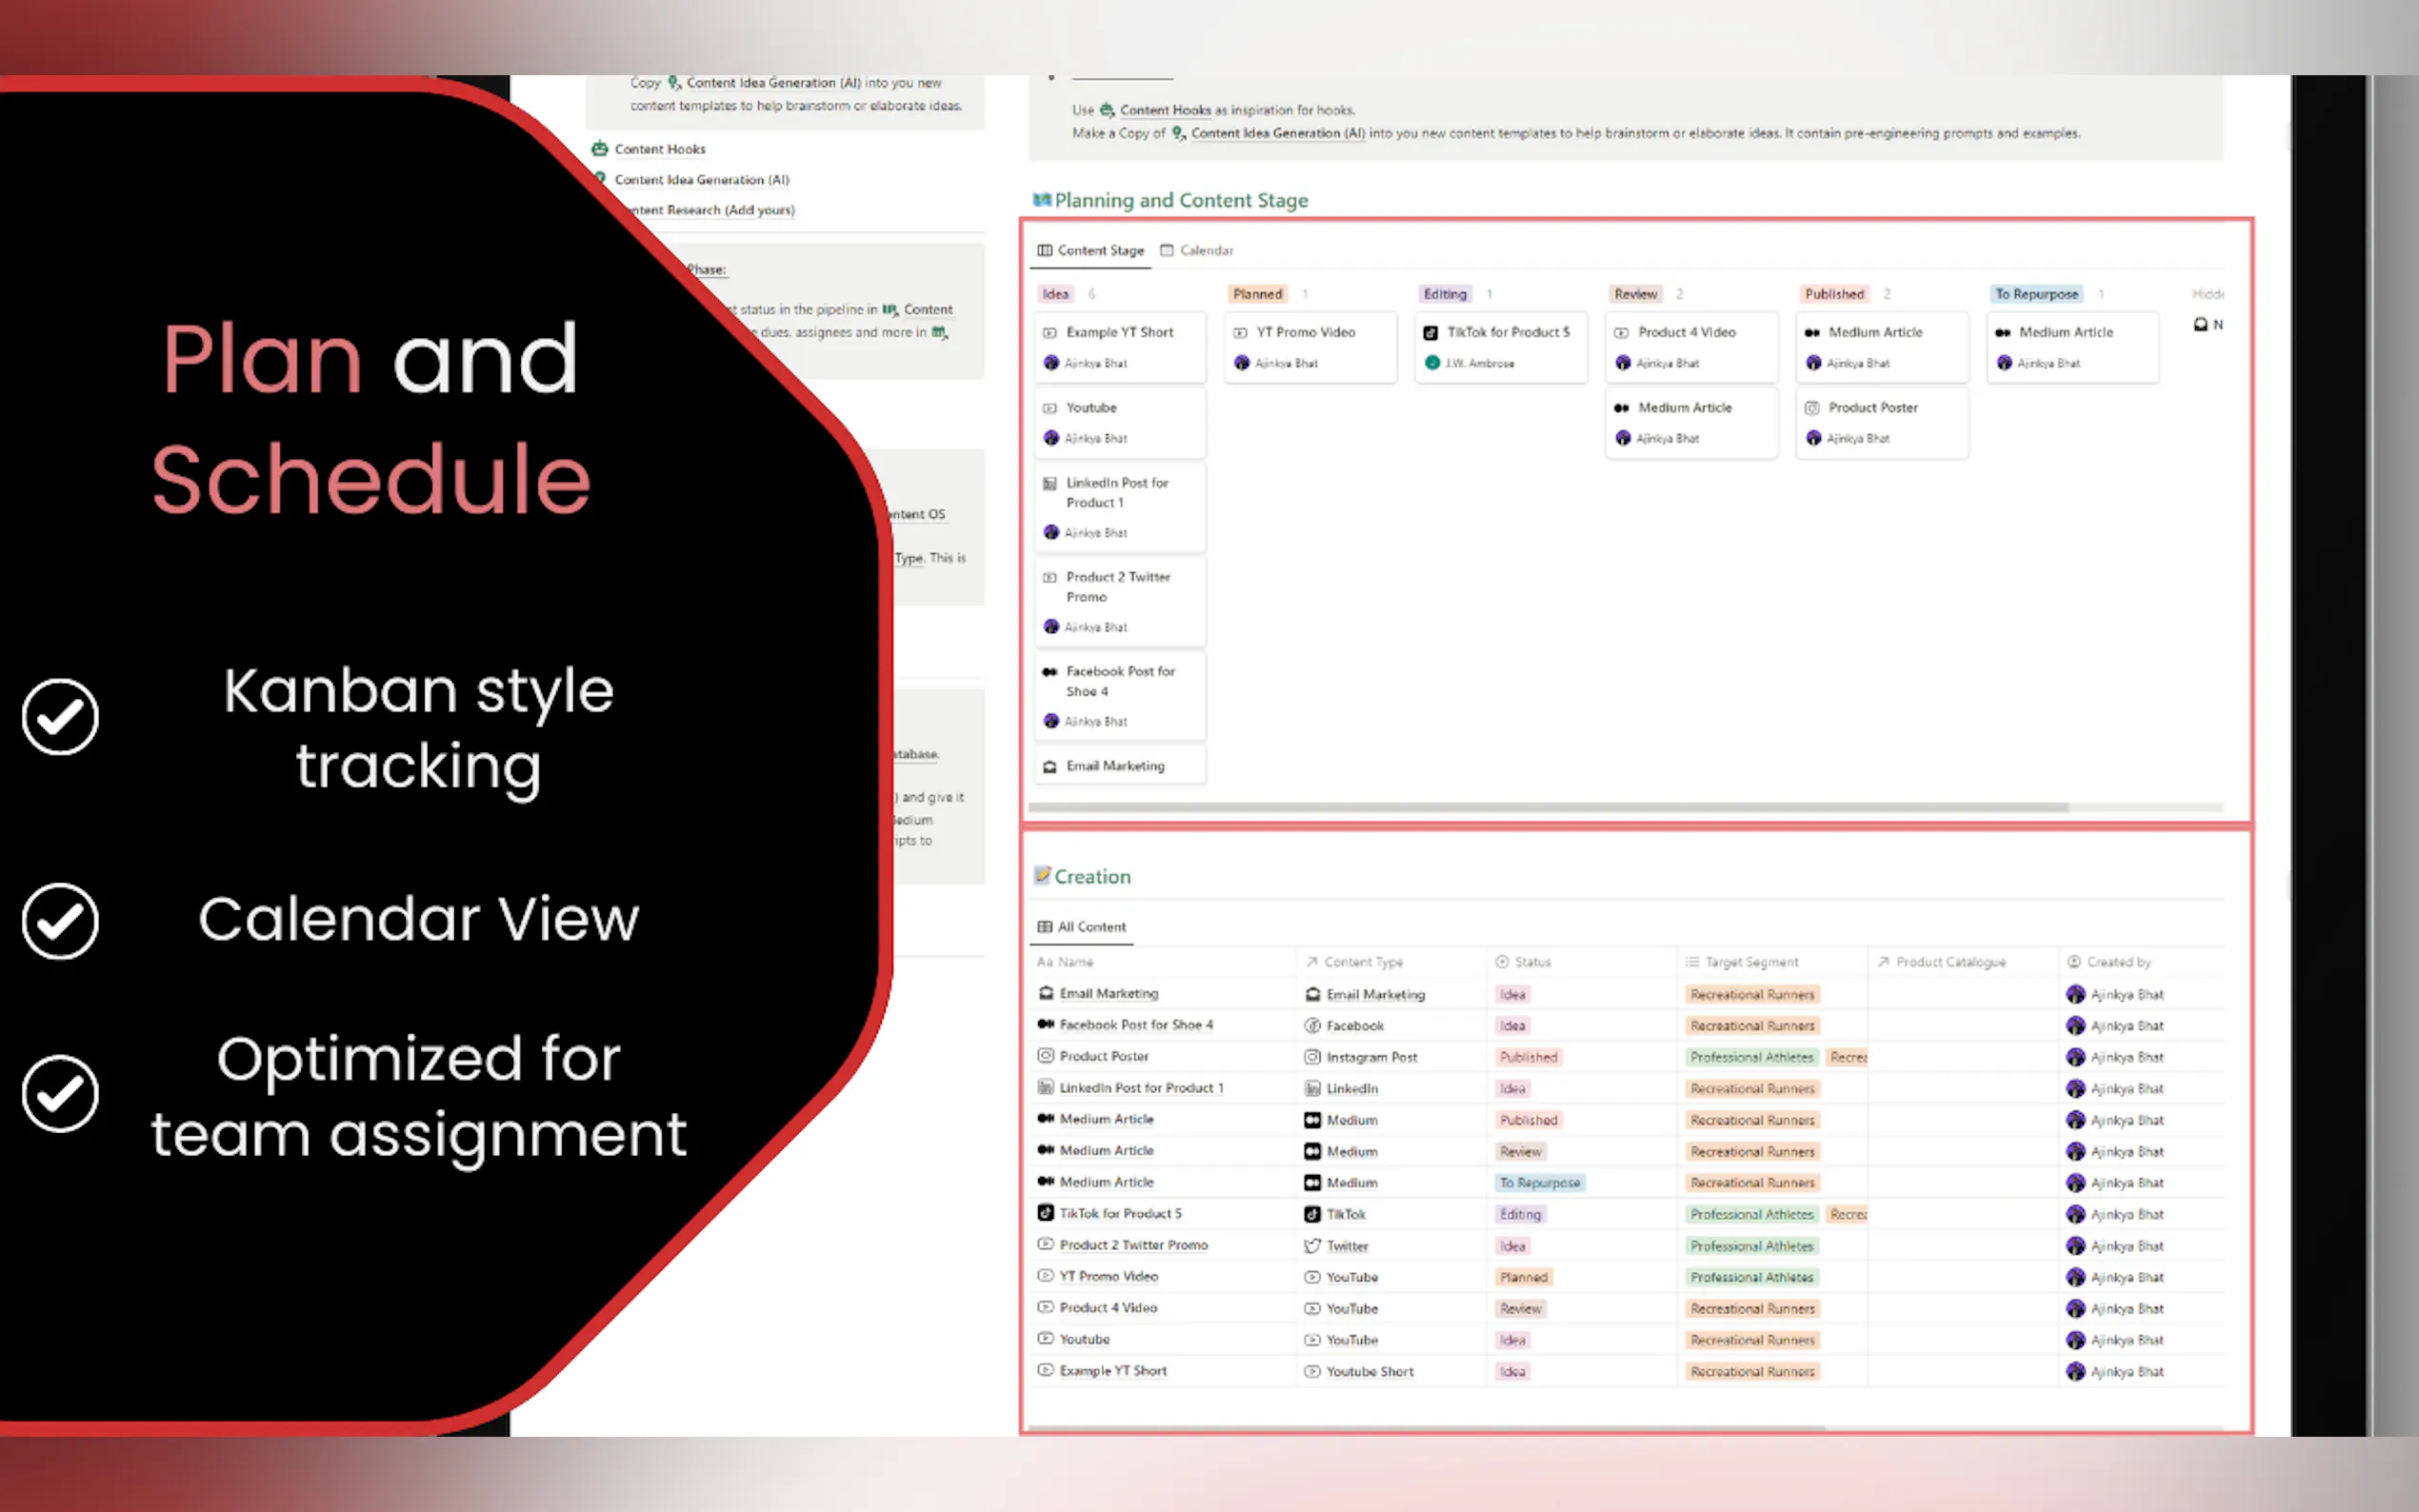Click the Twitter icon in the Content Type column
This screenshot has width=2419, height=1512.
tap(1312, 1246)
